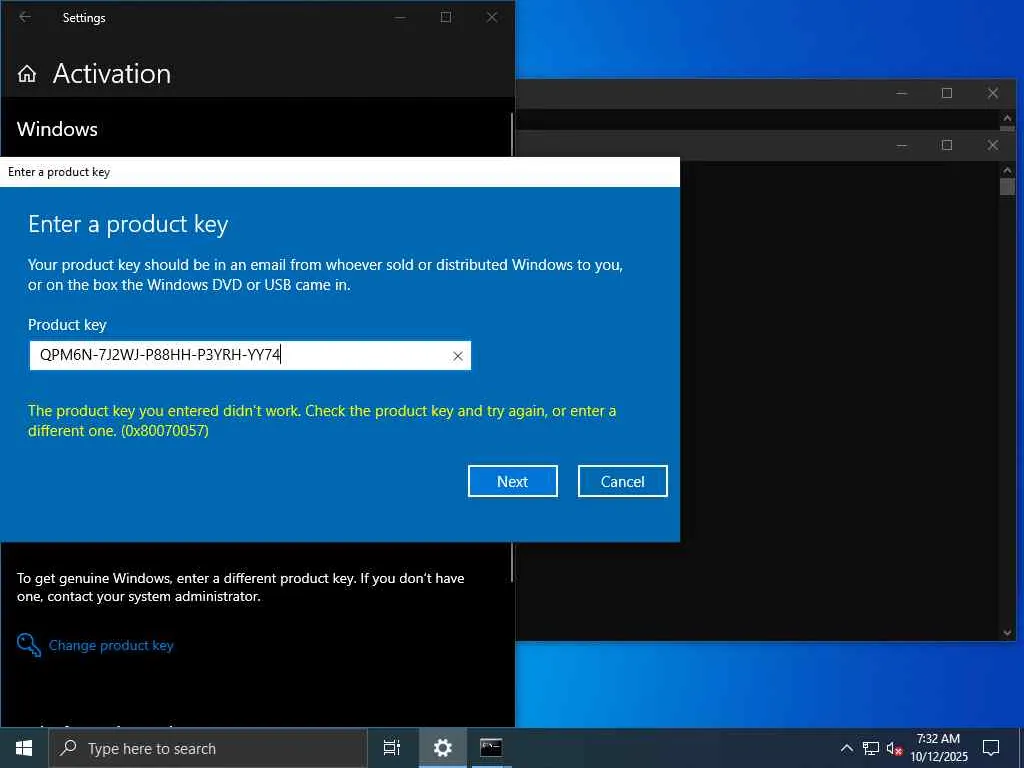Close the rear console window

(993, 93)
